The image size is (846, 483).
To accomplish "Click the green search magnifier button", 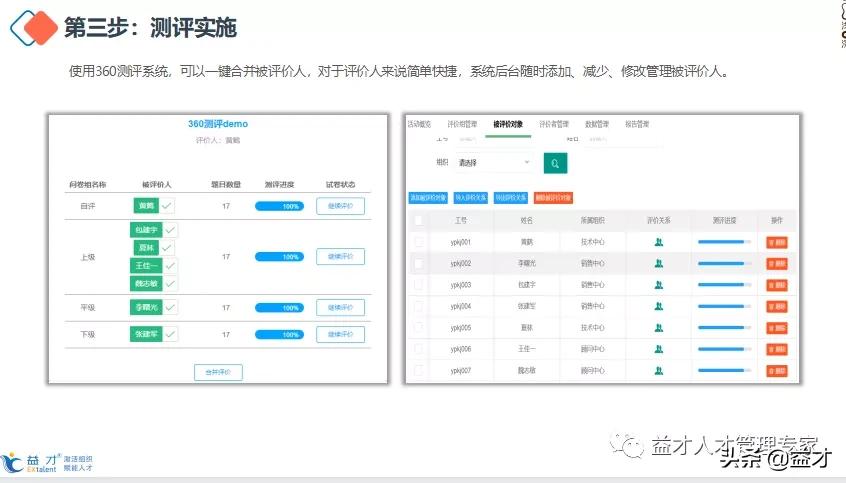I will [555, 163].
